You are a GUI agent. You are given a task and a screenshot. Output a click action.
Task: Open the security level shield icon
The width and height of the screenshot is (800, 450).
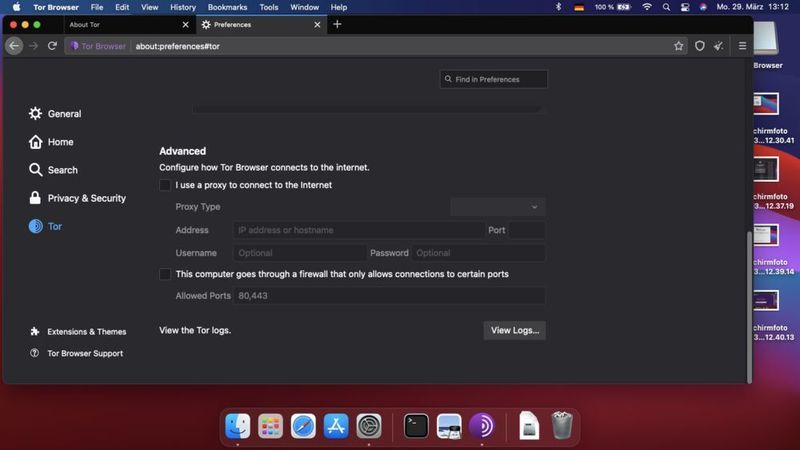pyautogui.click(x=699, y=46)
